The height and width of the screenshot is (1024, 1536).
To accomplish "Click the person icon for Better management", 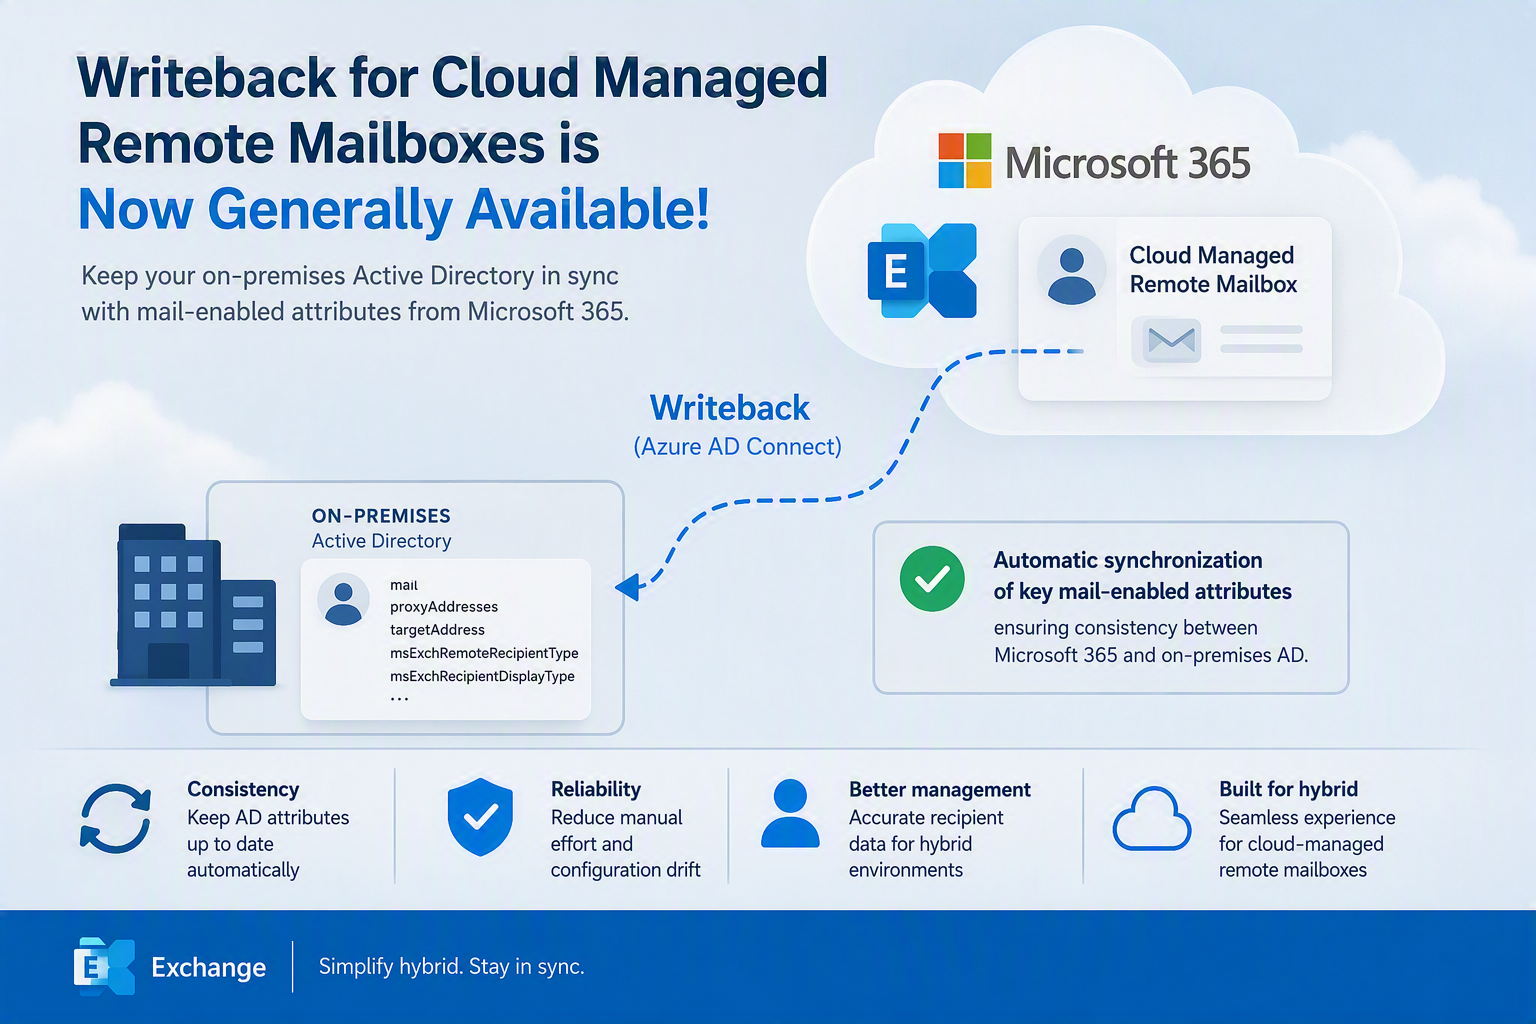I will pos(790,814).
